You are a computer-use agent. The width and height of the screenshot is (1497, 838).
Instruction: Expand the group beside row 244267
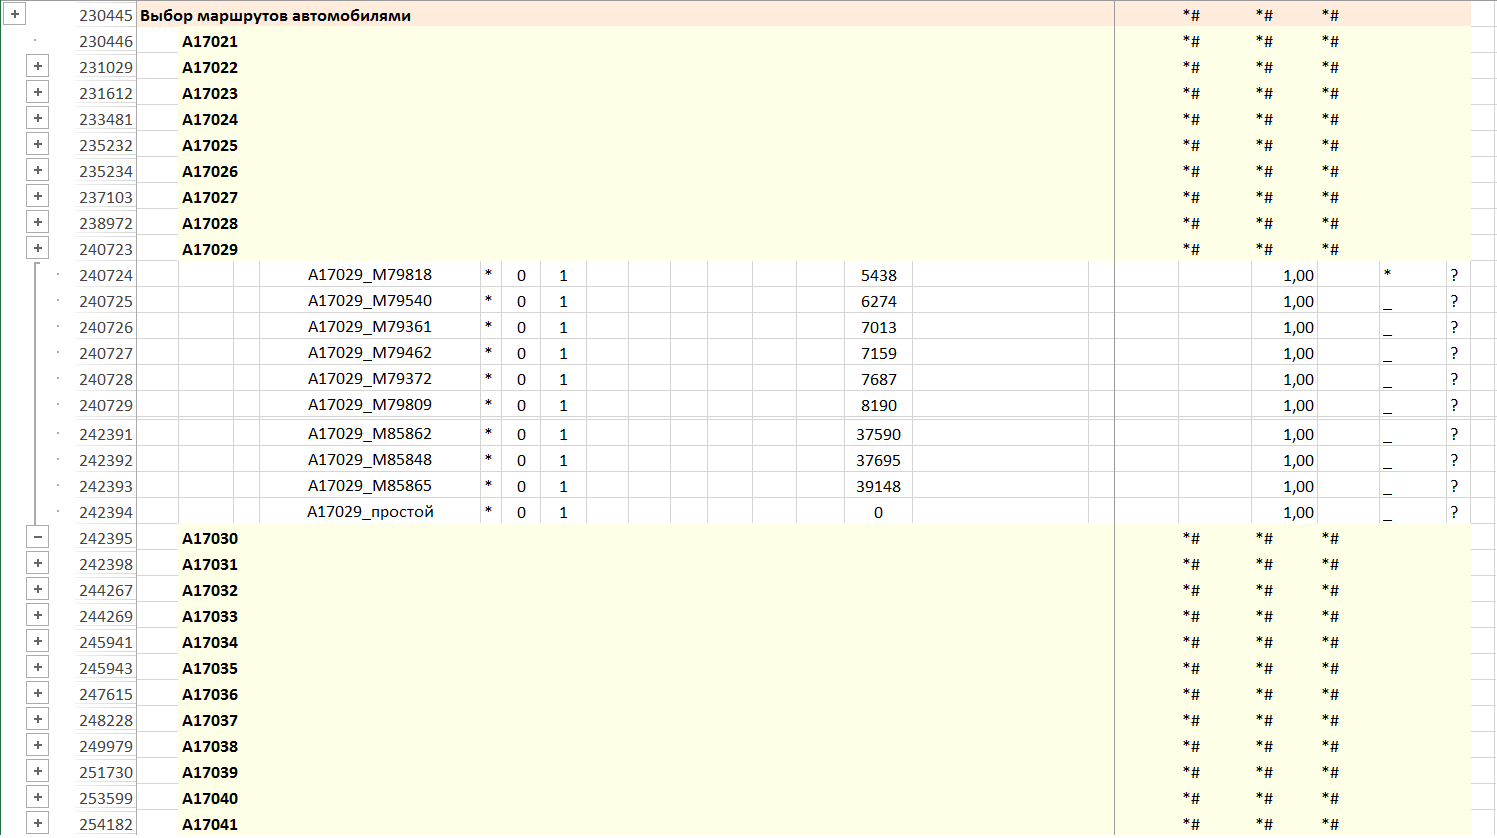click(x=38, y=590)
